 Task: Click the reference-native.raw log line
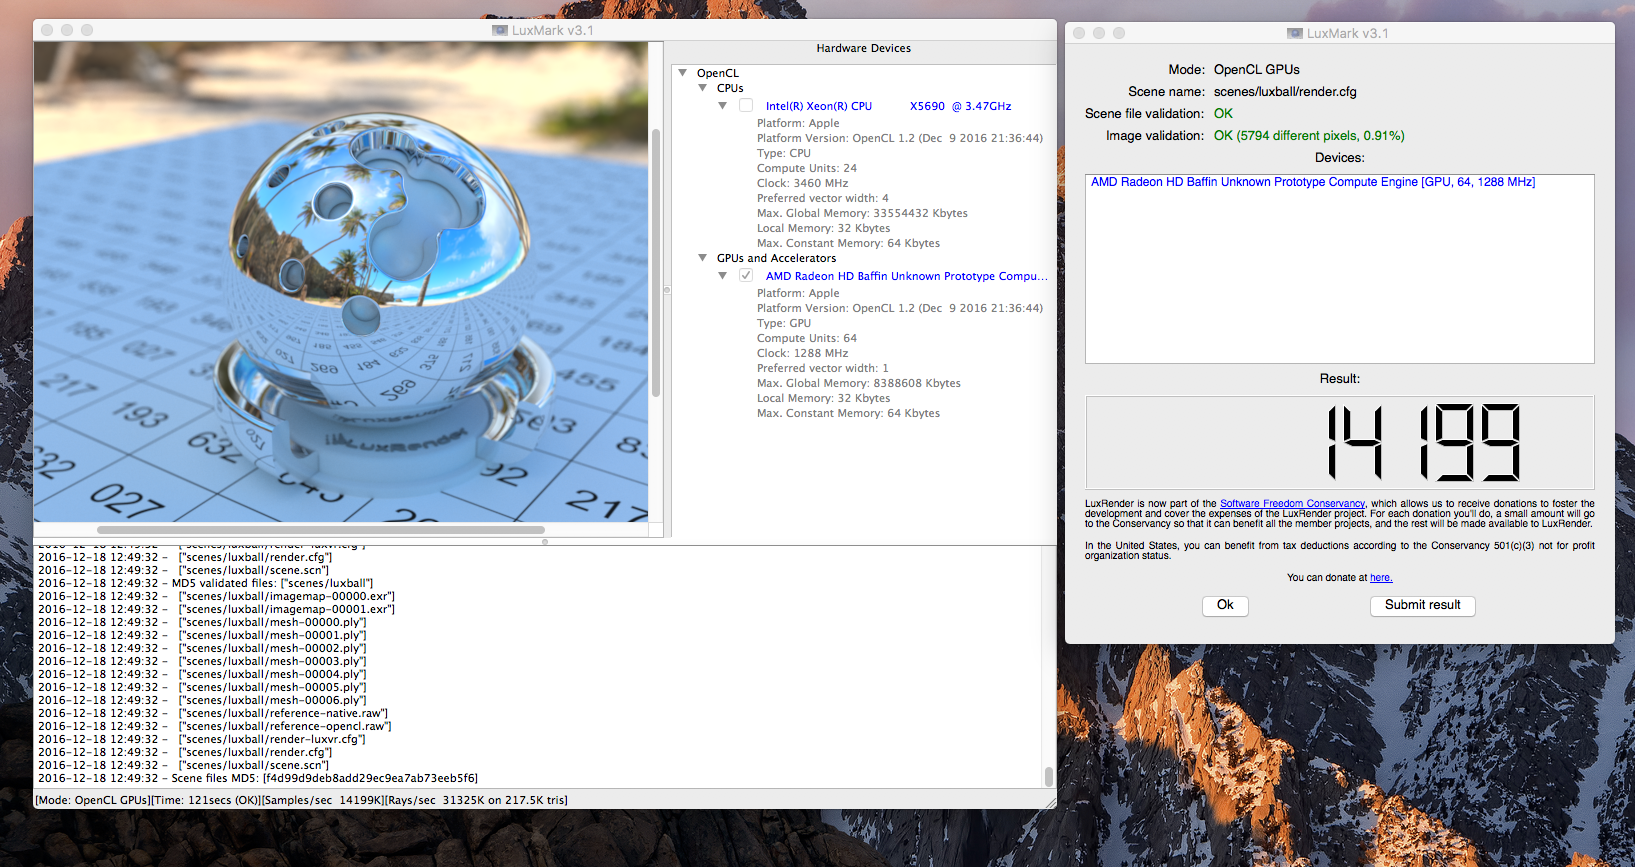pyautogui.click(x=213, y=713)
